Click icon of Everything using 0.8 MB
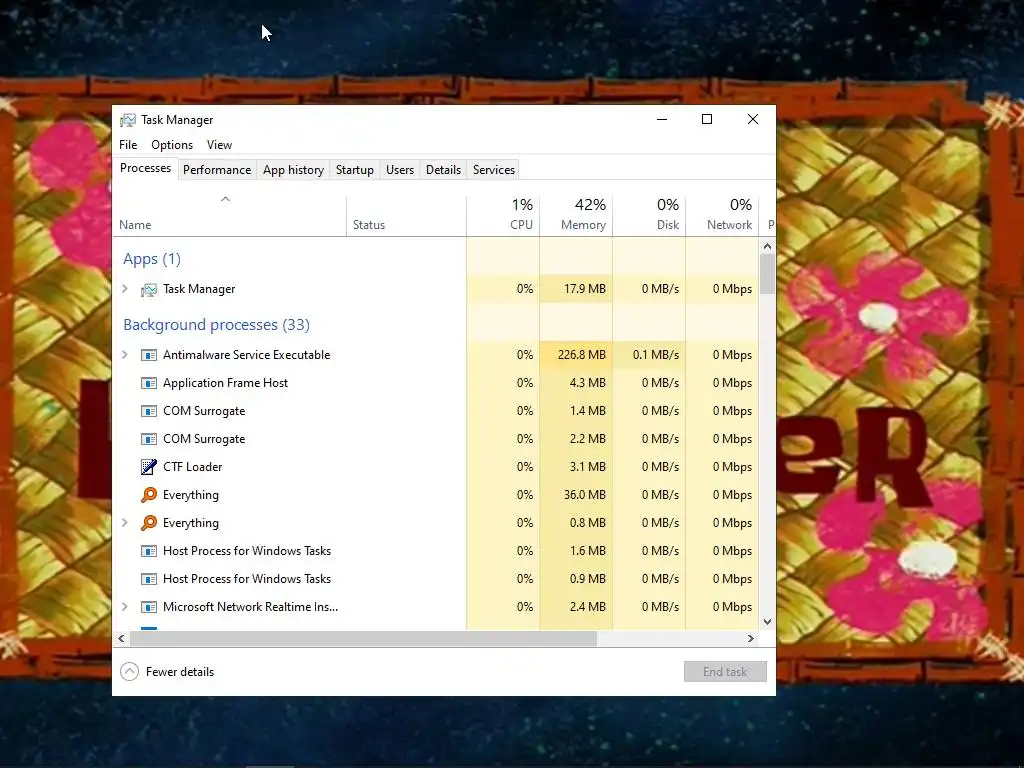The height and width of the screenshot is (768, 1024). [149, 523]
